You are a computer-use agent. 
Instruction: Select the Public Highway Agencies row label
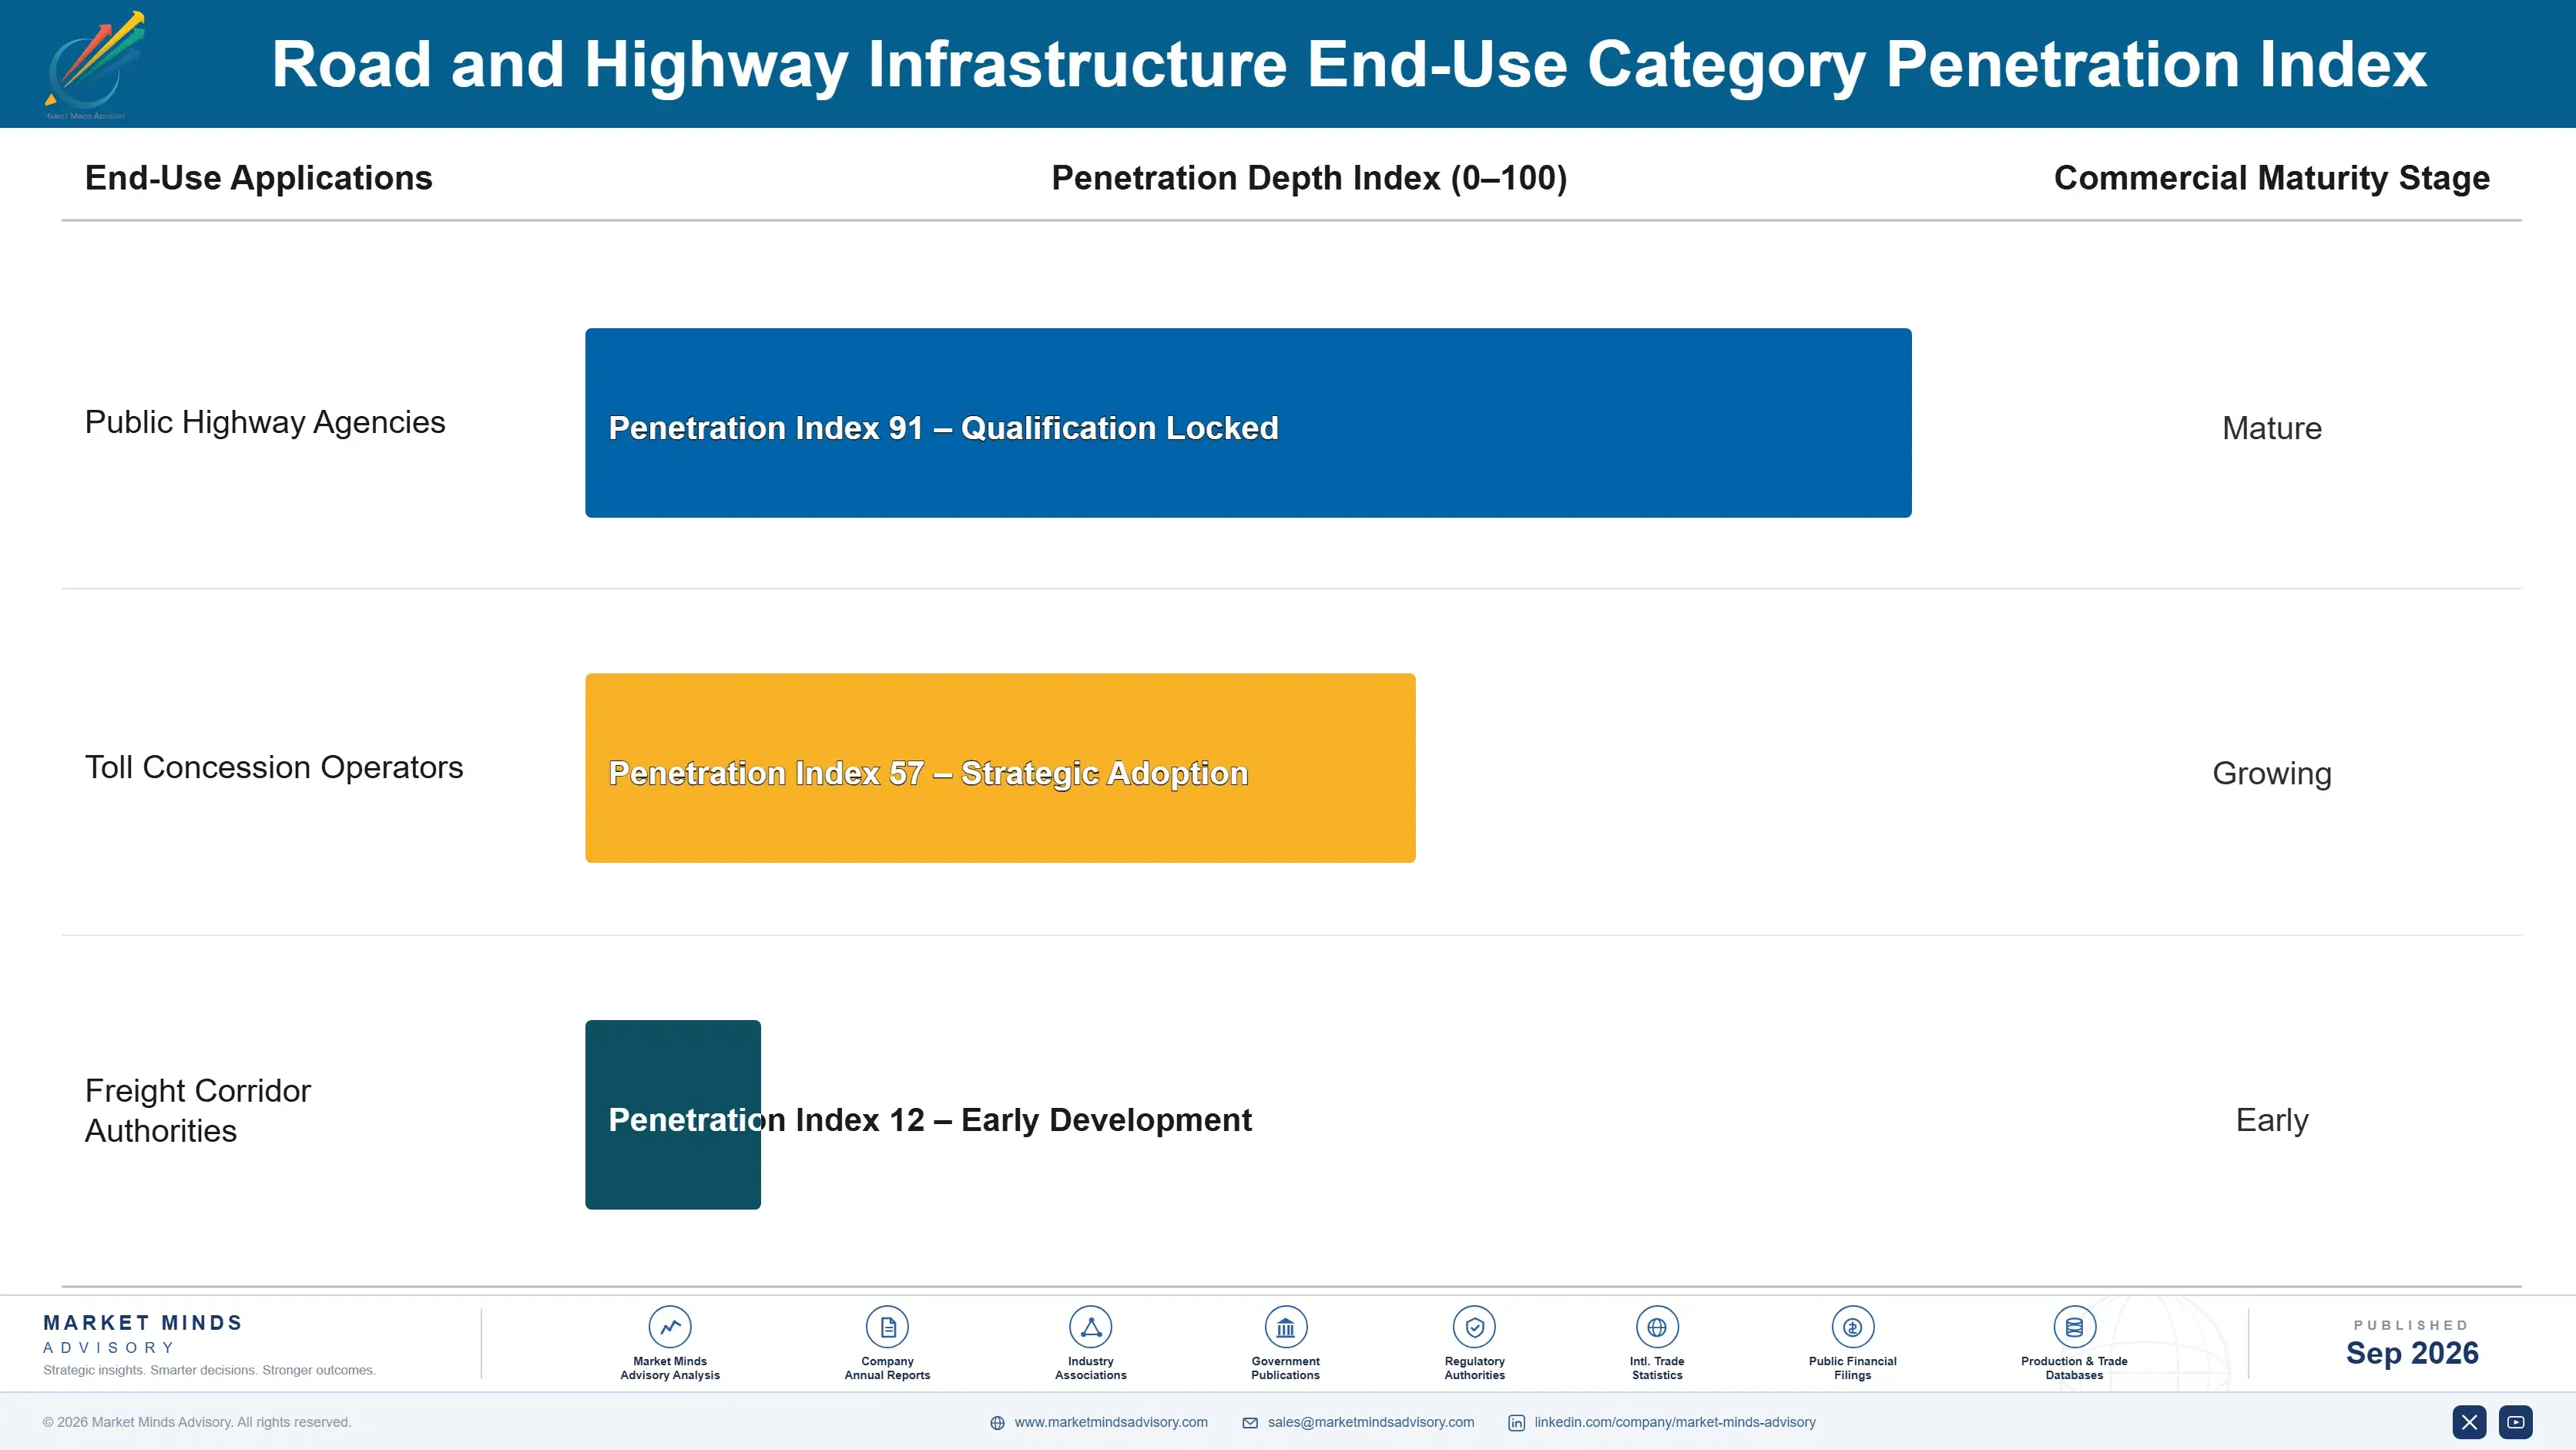point(265,423)
